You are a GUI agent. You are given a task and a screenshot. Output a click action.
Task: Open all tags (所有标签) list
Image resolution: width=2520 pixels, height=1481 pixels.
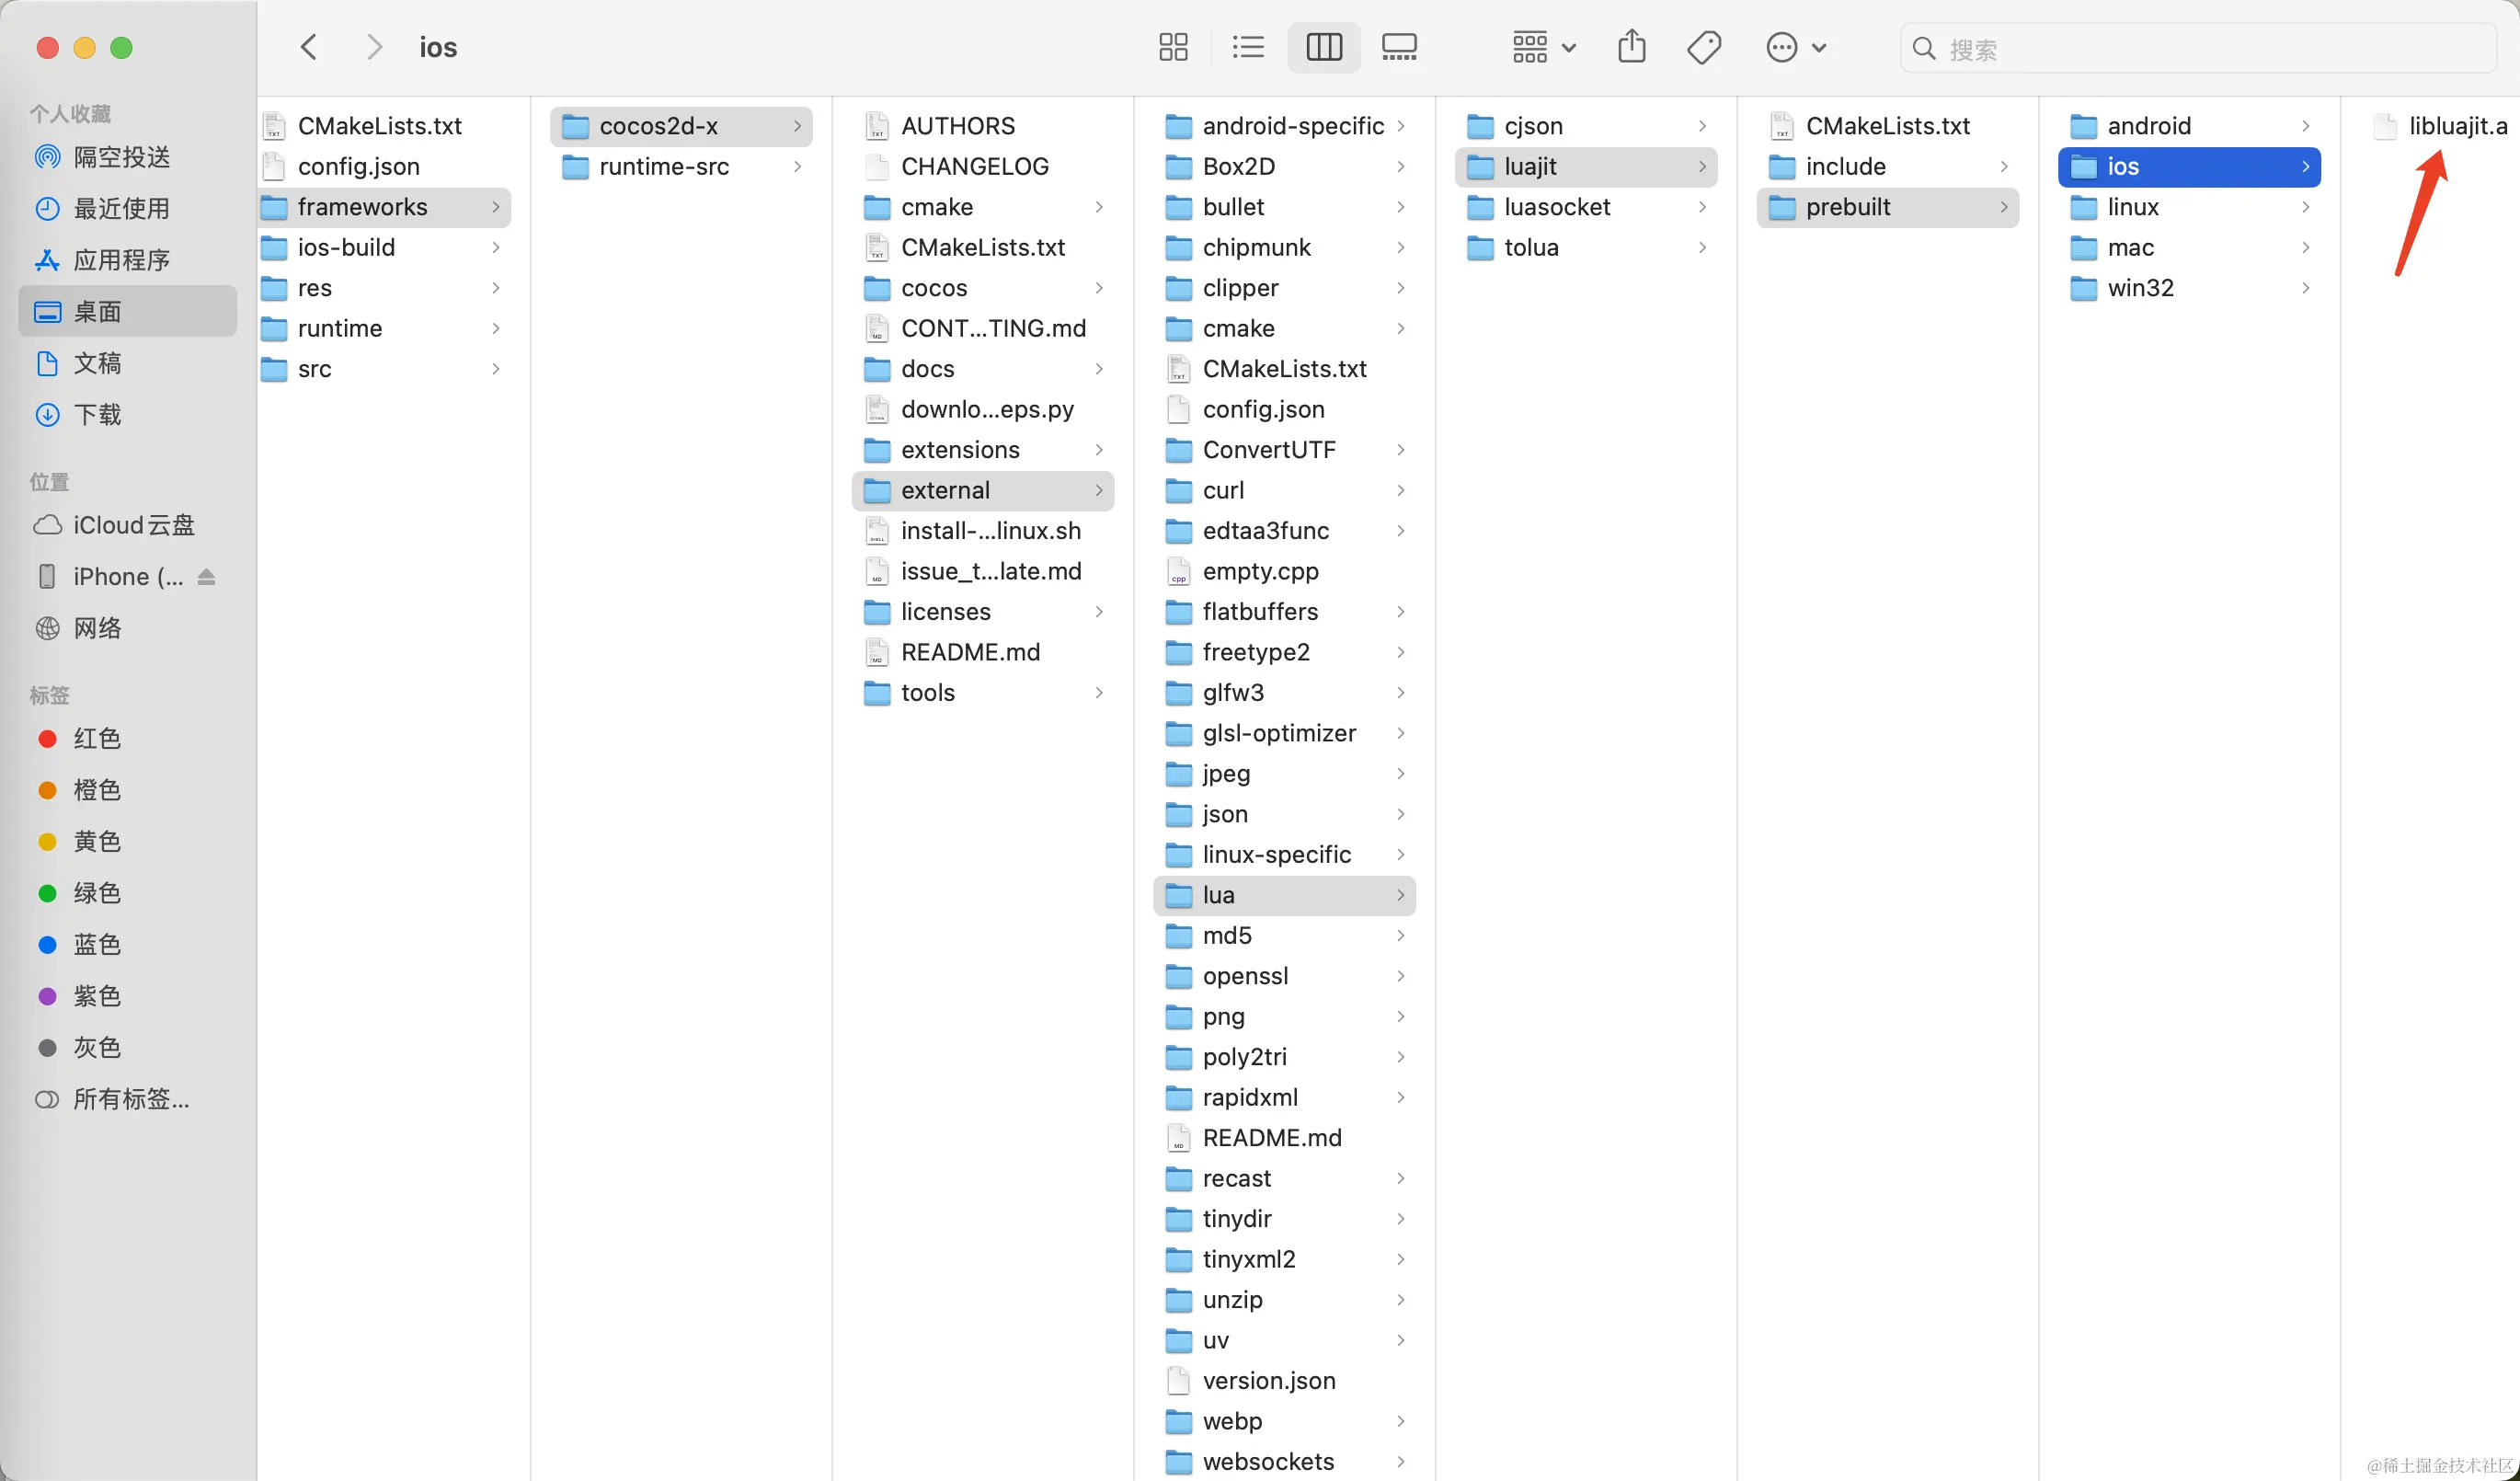130,1100
